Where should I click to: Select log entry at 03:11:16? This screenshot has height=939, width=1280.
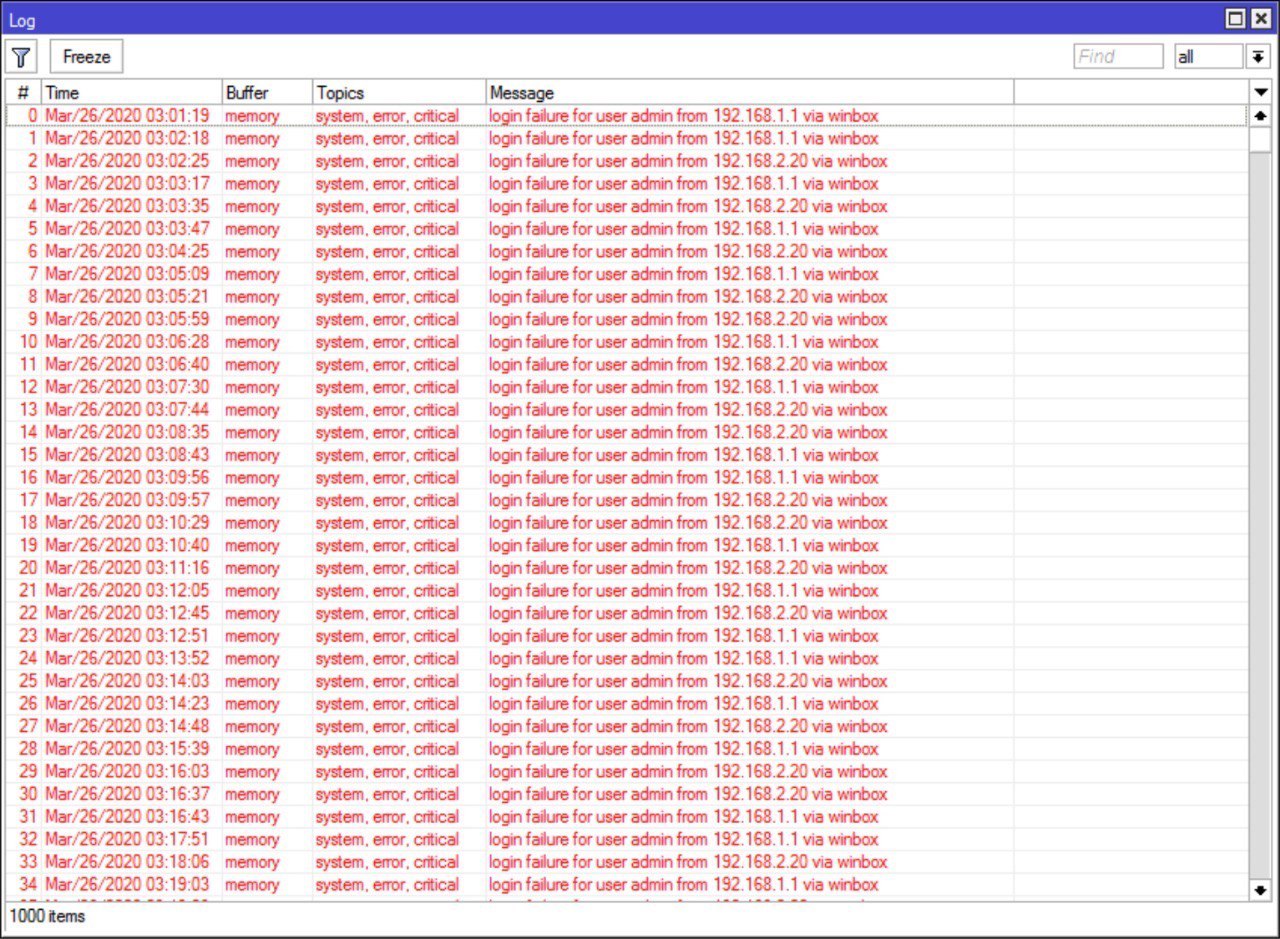(627, 568)
